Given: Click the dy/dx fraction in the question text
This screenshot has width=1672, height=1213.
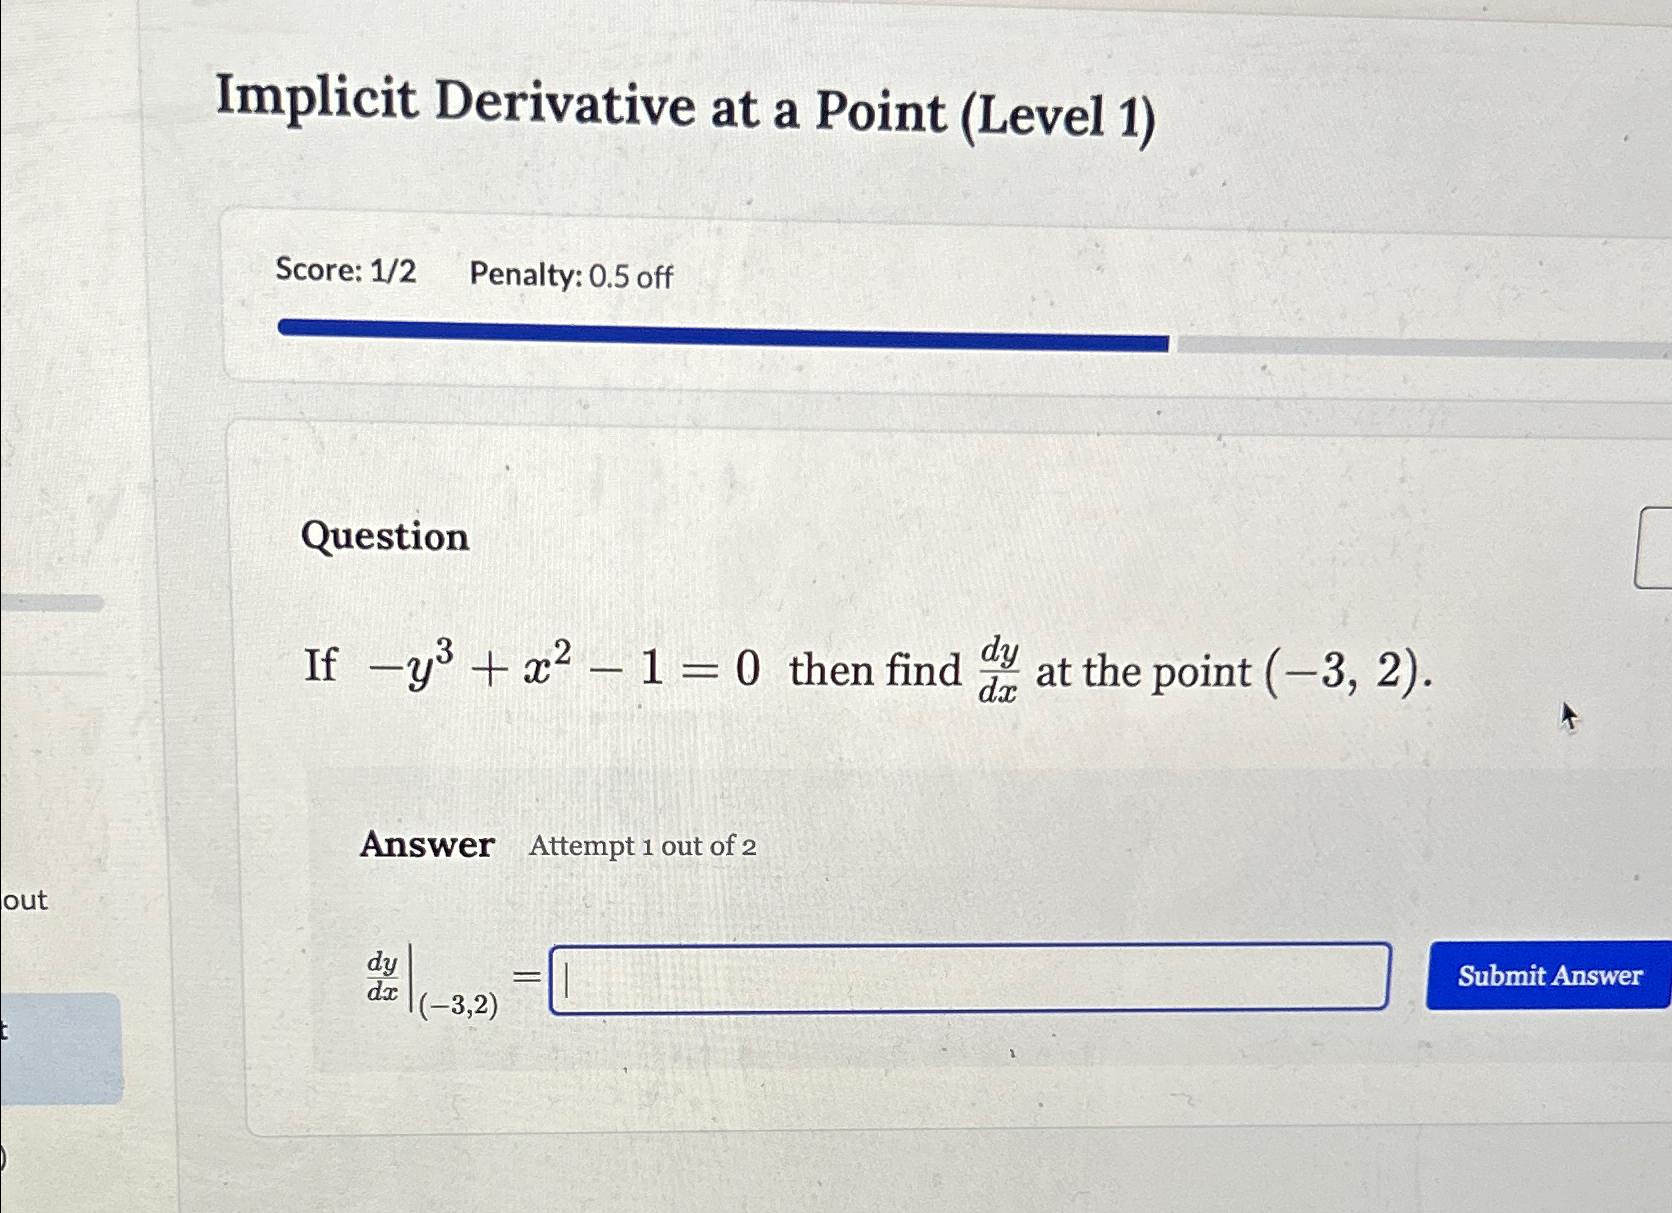Looking at the screenshot, I should (1003, 668).
